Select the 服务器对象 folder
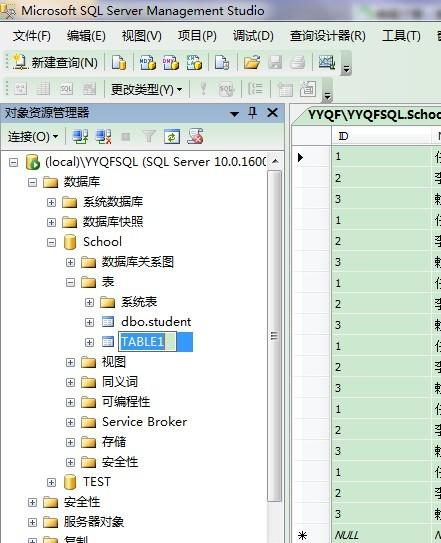 (x=94, y=522)
